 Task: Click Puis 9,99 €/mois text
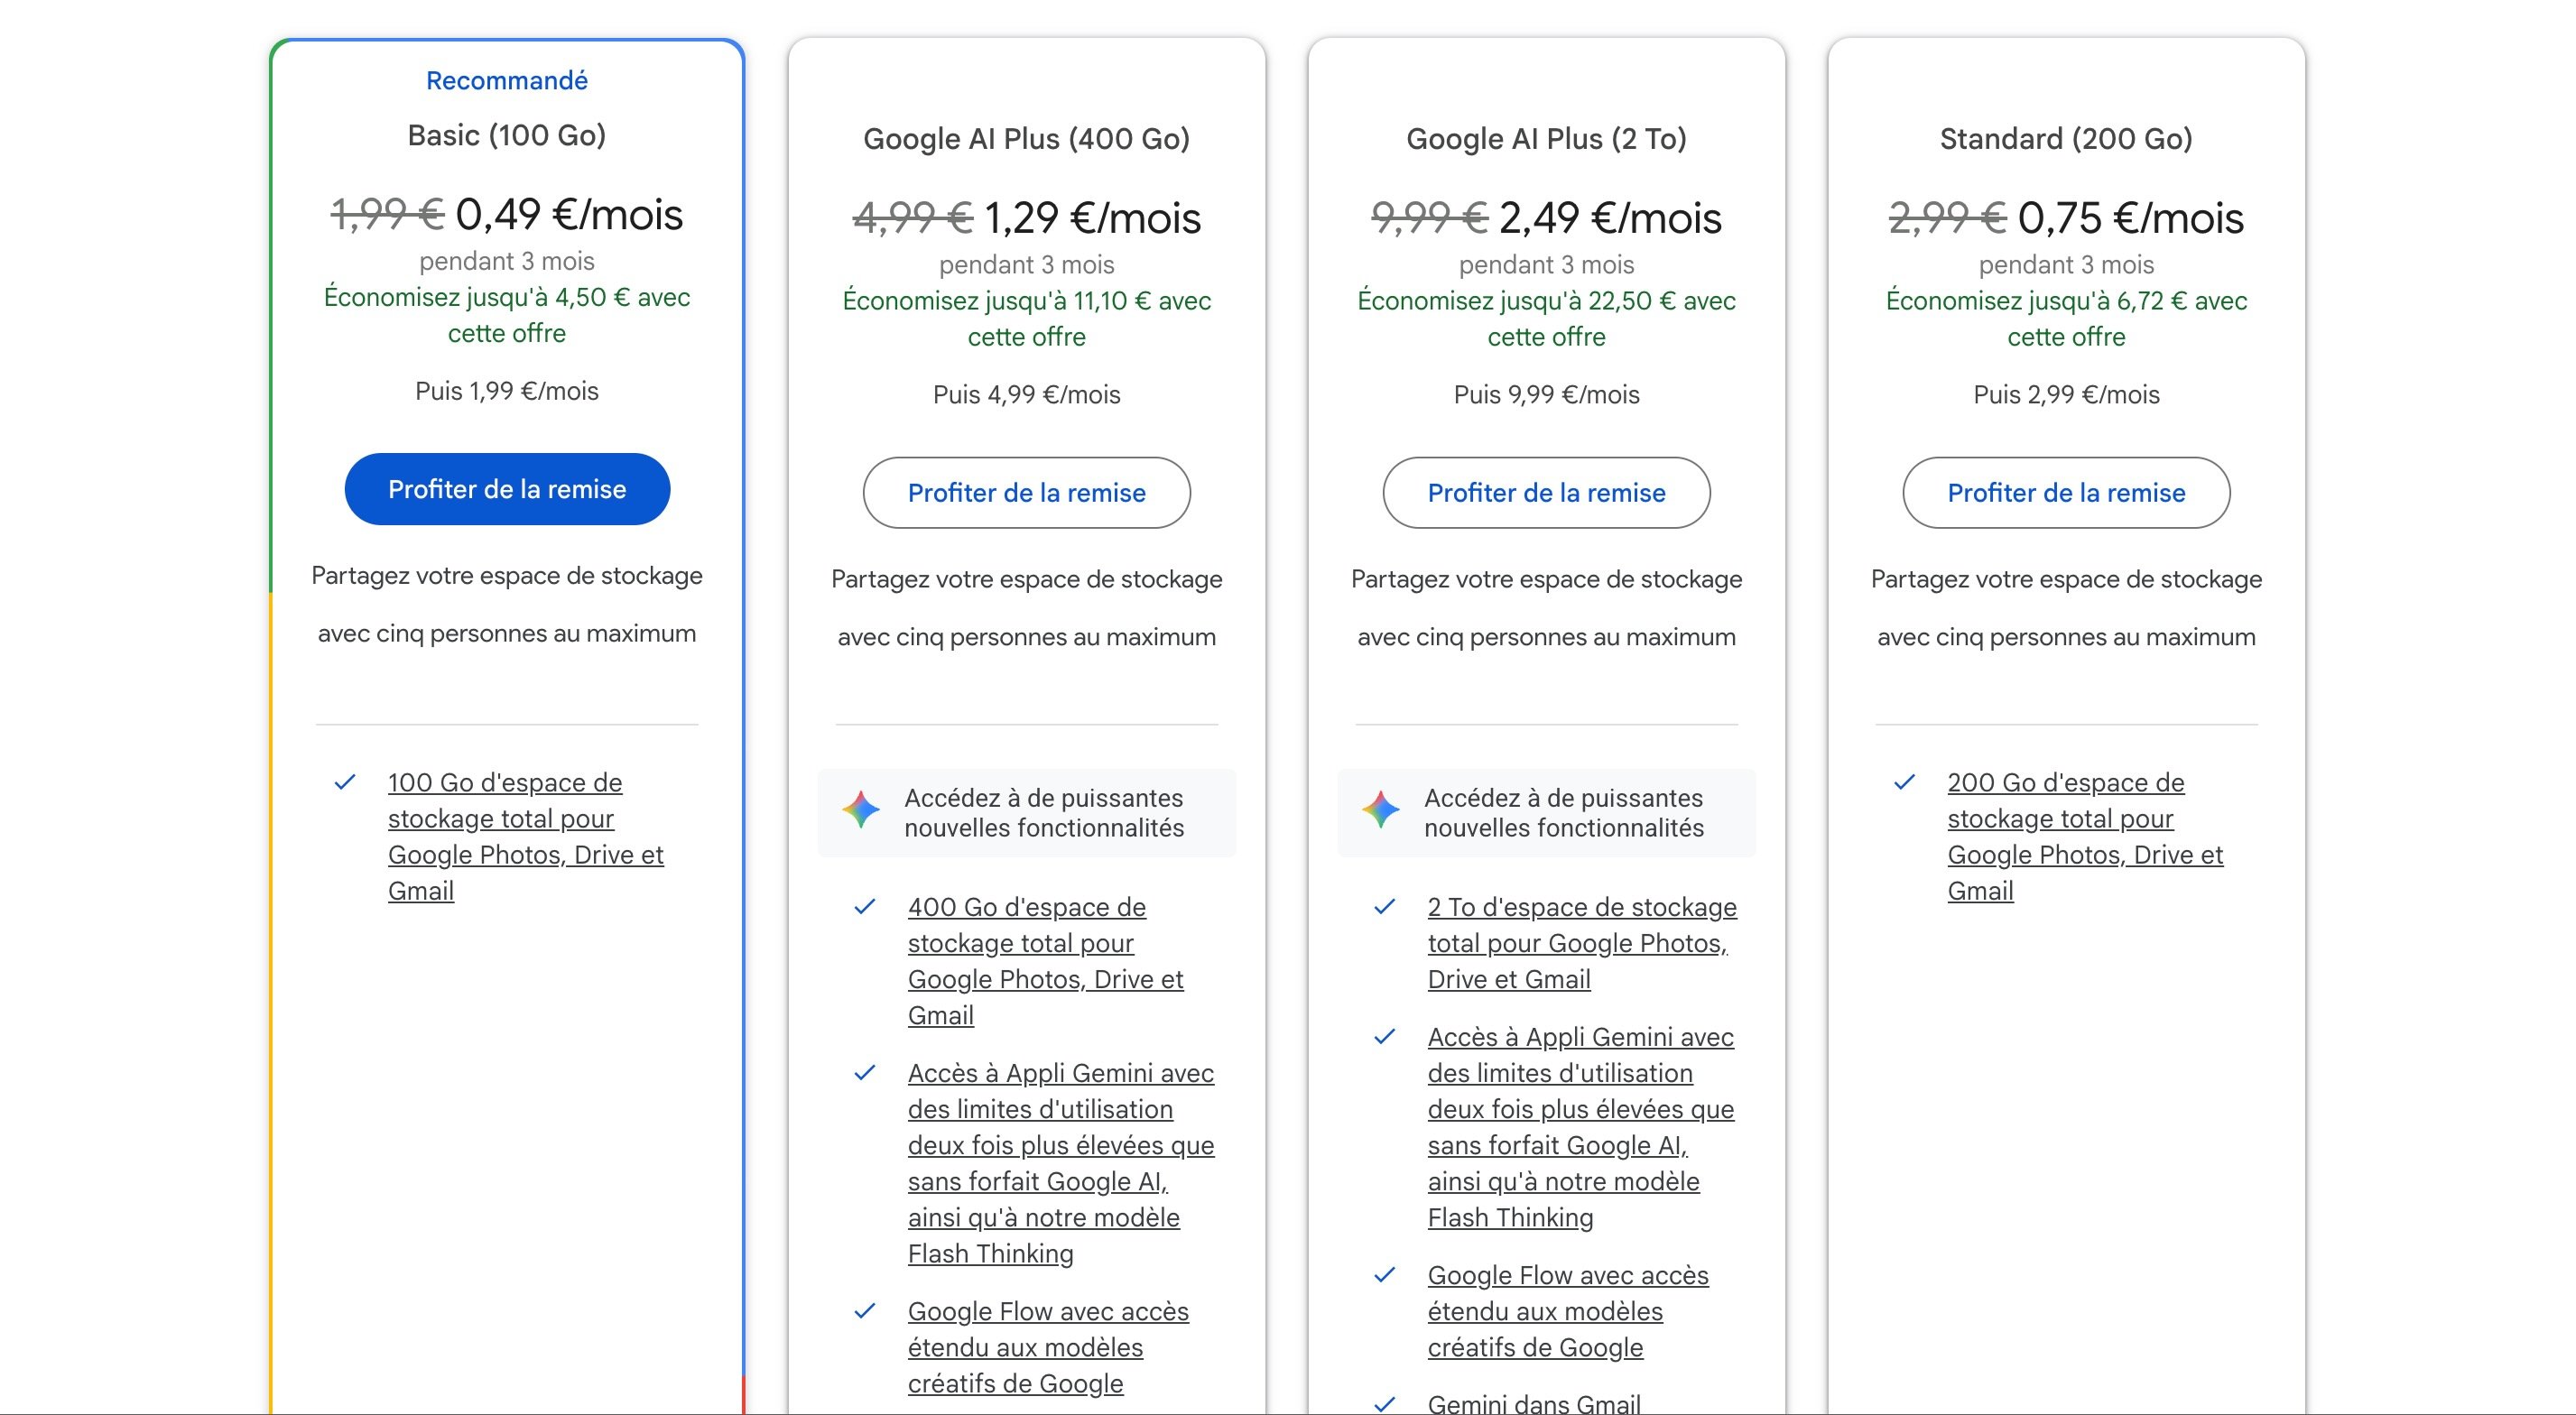click(1547, 395)
